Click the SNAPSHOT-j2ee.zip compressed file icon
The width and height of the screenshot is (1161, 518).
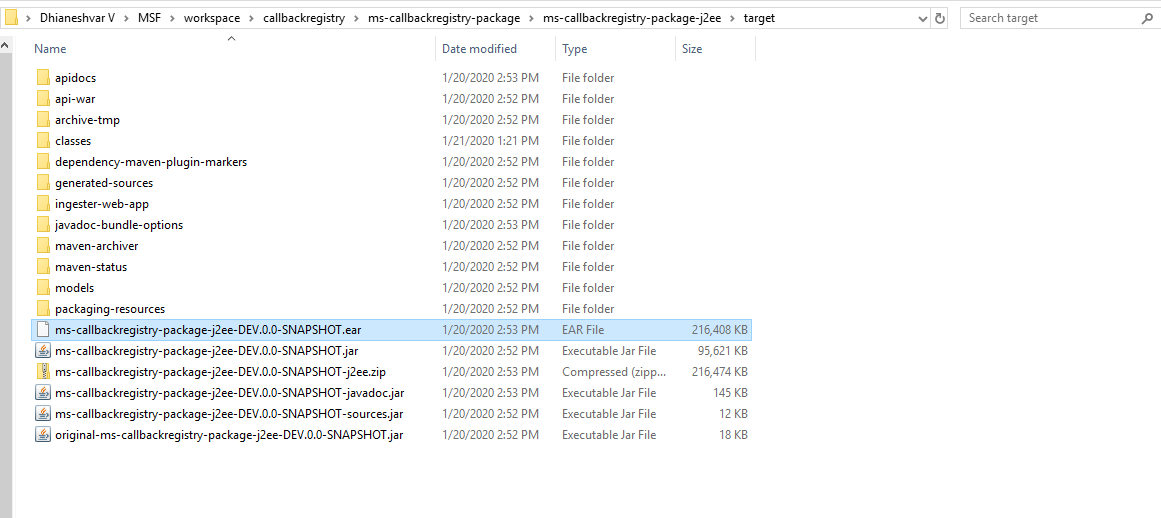click(x=43, y=372)
